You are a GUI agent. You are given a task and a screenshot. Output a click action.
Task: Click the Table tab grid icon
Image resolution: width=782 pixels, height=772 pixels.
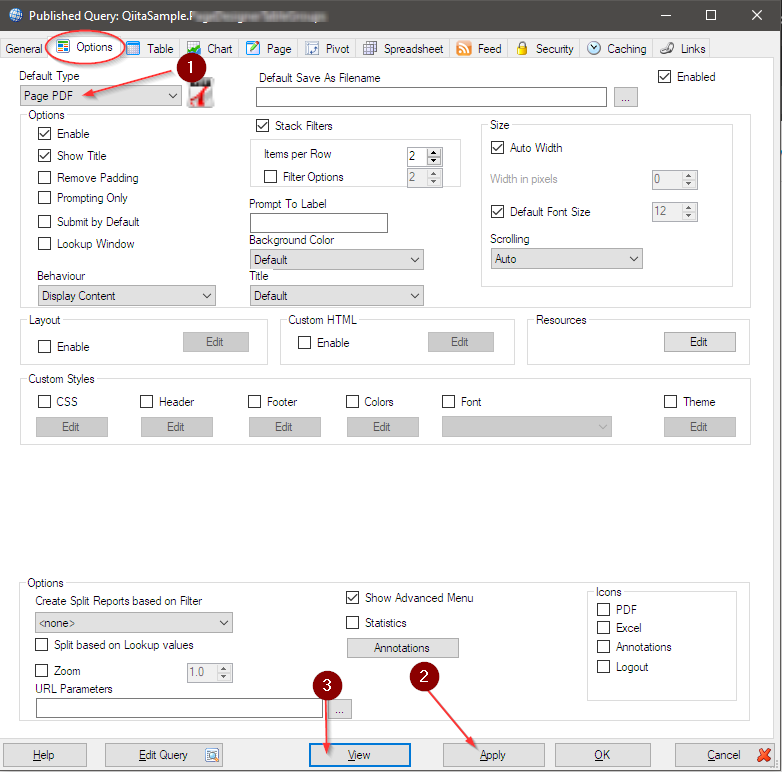(x=133, y=48)
